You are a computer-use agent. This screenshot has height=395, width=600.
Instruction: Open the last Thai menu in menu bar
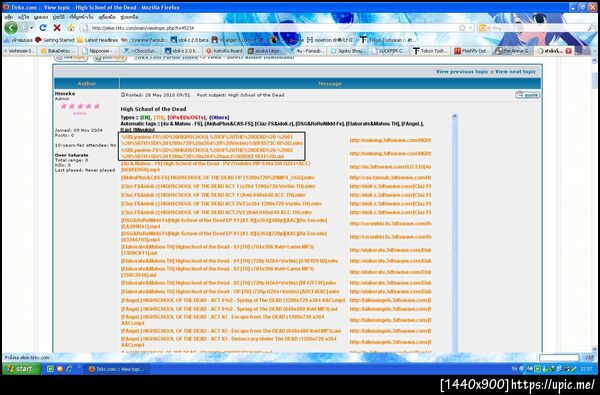click(x=130, y=17)
